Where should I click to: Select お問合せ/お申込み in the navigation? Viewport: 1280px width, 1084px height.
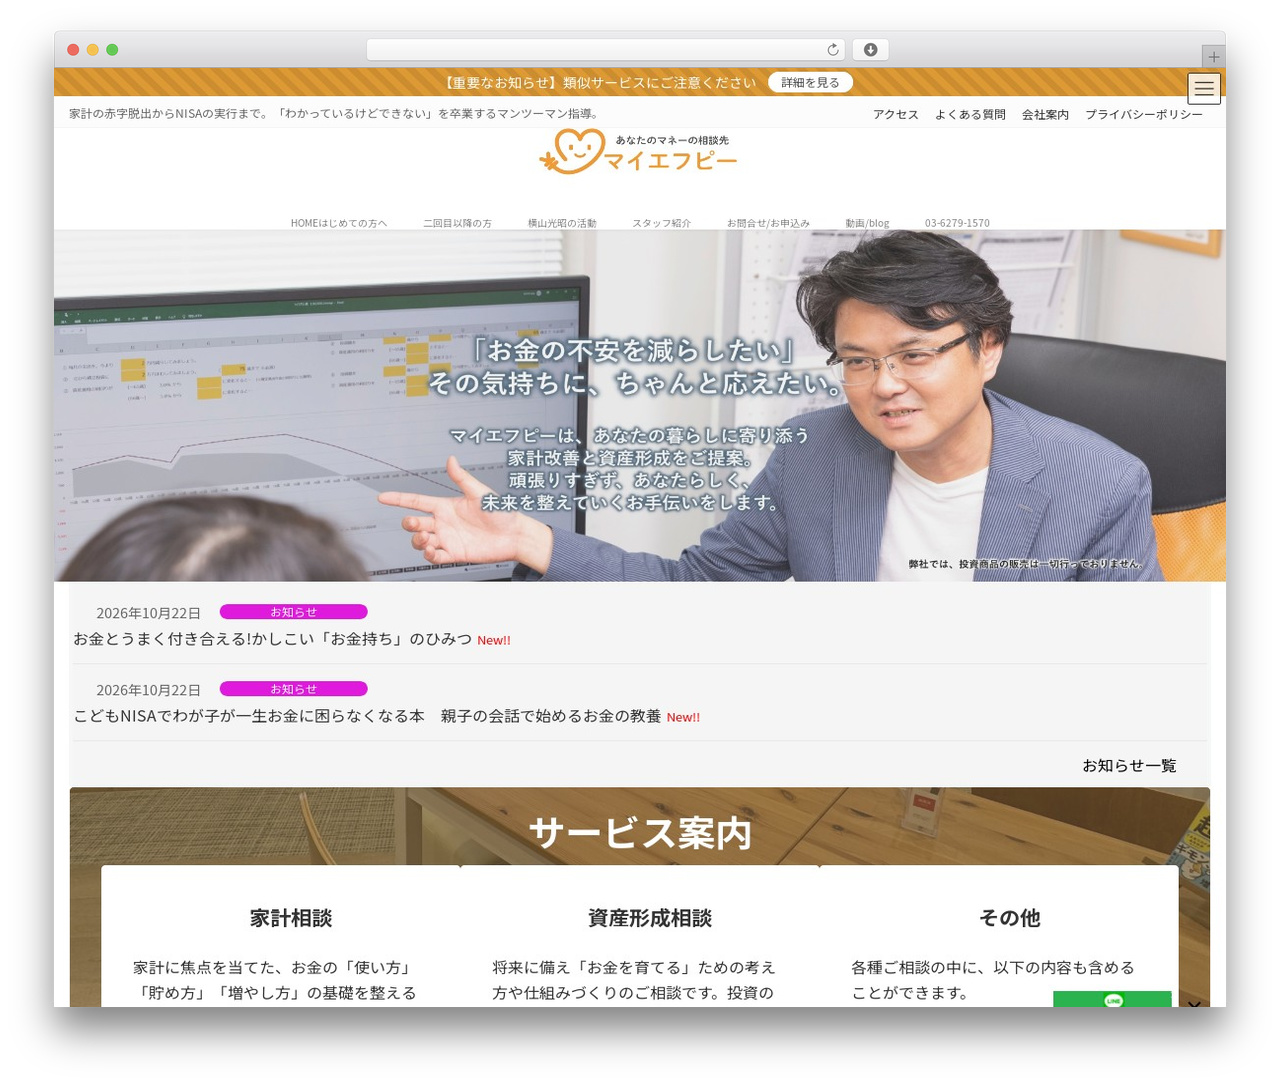point(768,223)
